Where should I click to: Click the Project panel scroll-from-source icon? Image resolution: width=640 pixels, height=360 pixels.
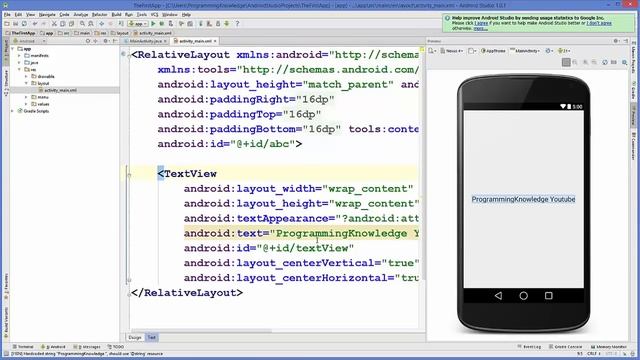(x=88, y=41)
